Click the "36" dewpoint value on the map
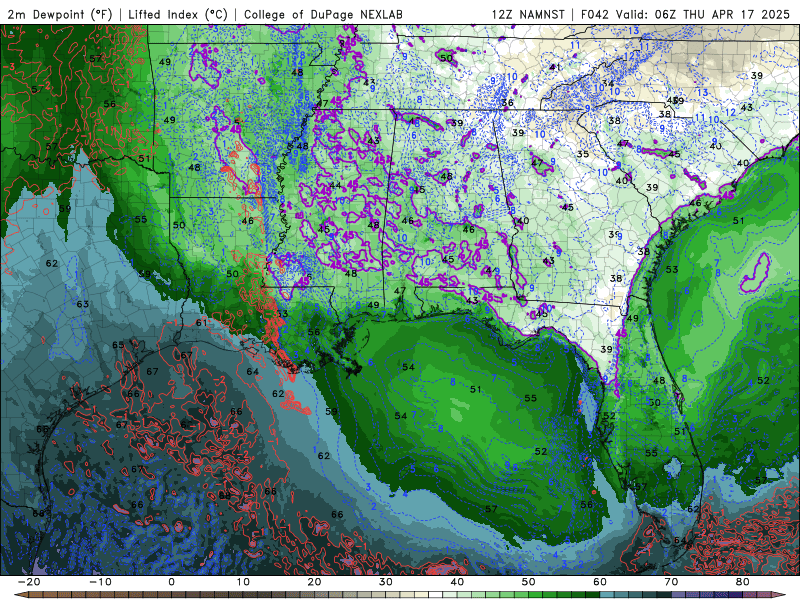Viewport: 800px width, 600px height. [507, 103]
